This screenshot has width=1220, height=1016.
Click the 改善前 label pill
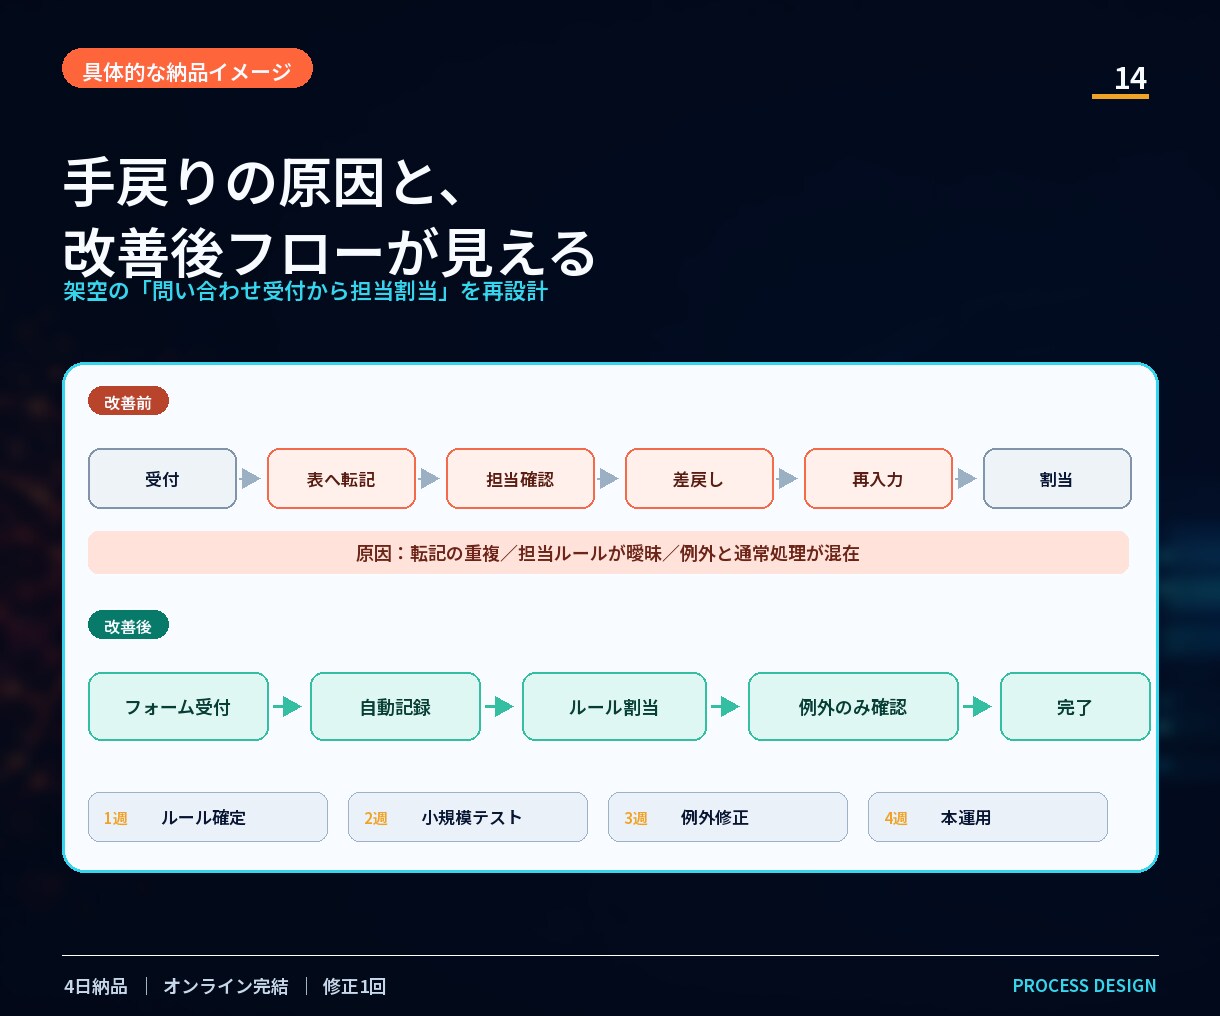point(128,402)
